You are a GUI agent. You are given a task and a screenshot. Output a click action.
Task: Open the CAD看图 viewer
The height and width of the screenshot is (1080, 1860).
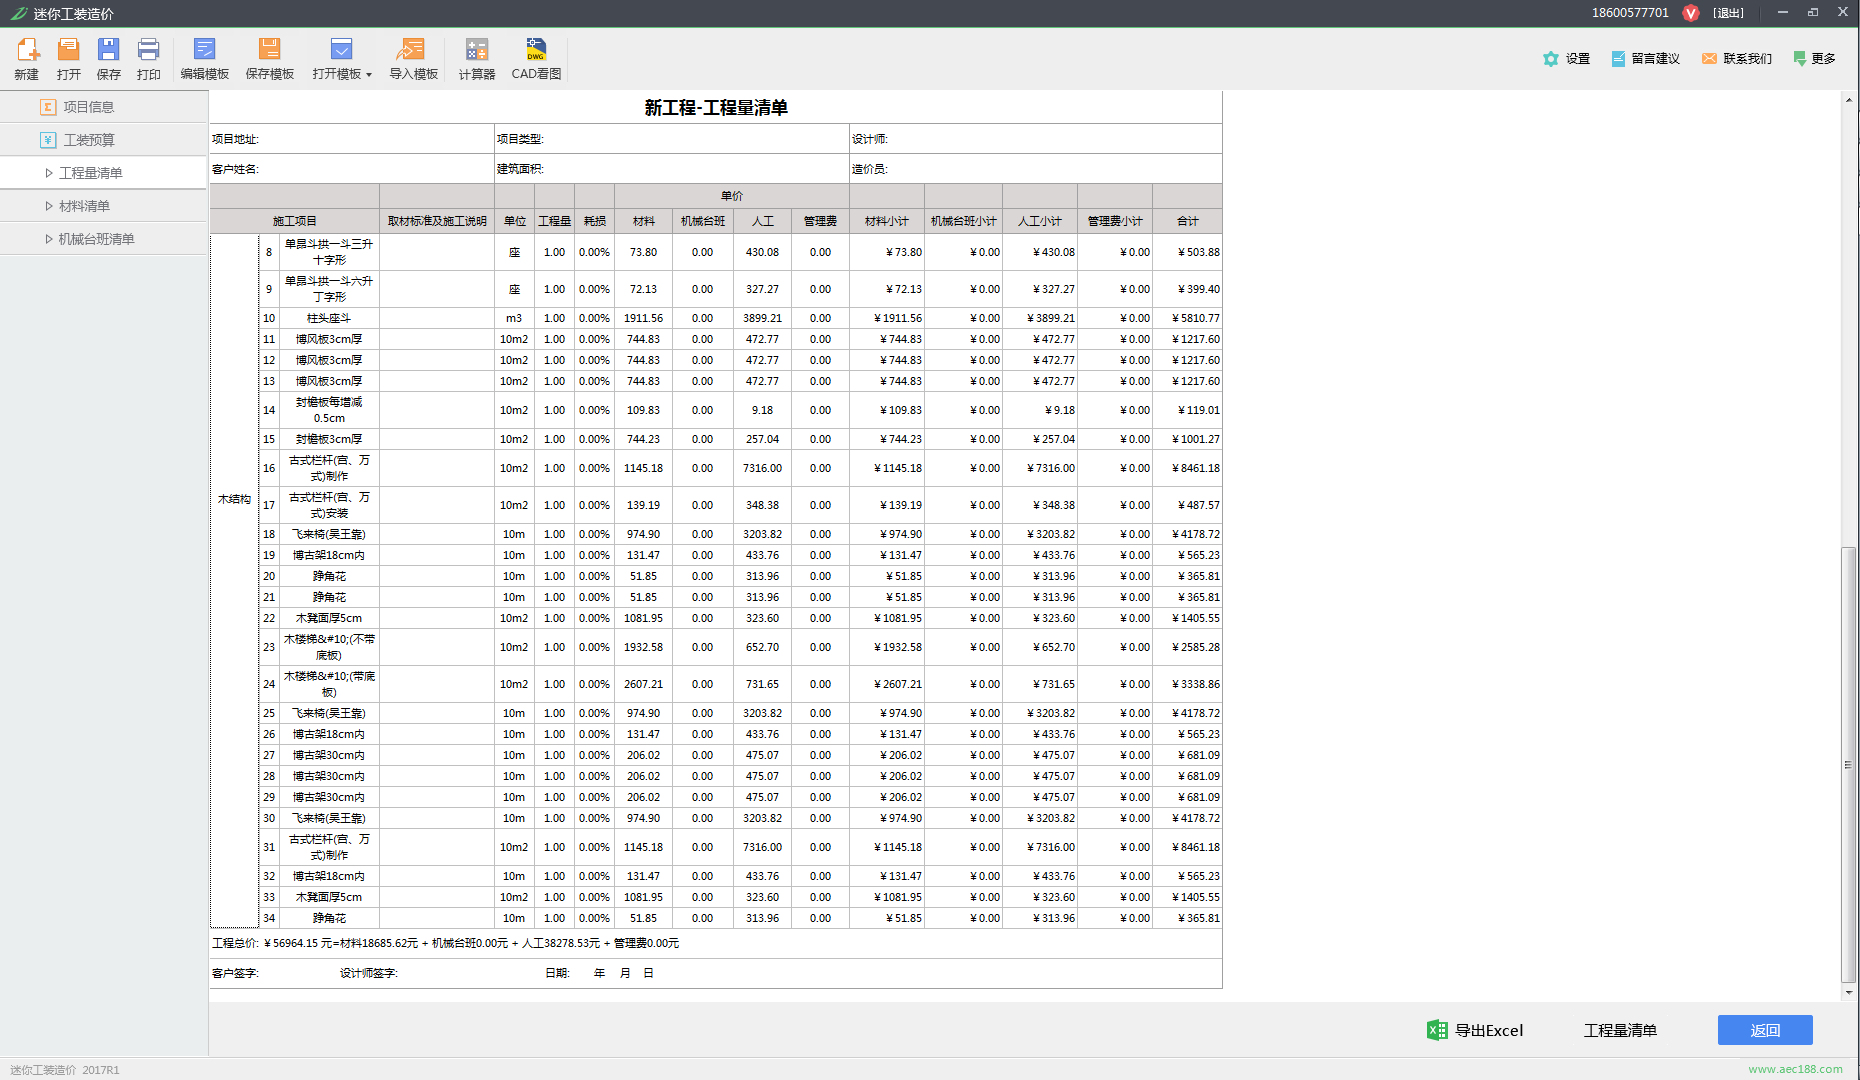point(536,50)
